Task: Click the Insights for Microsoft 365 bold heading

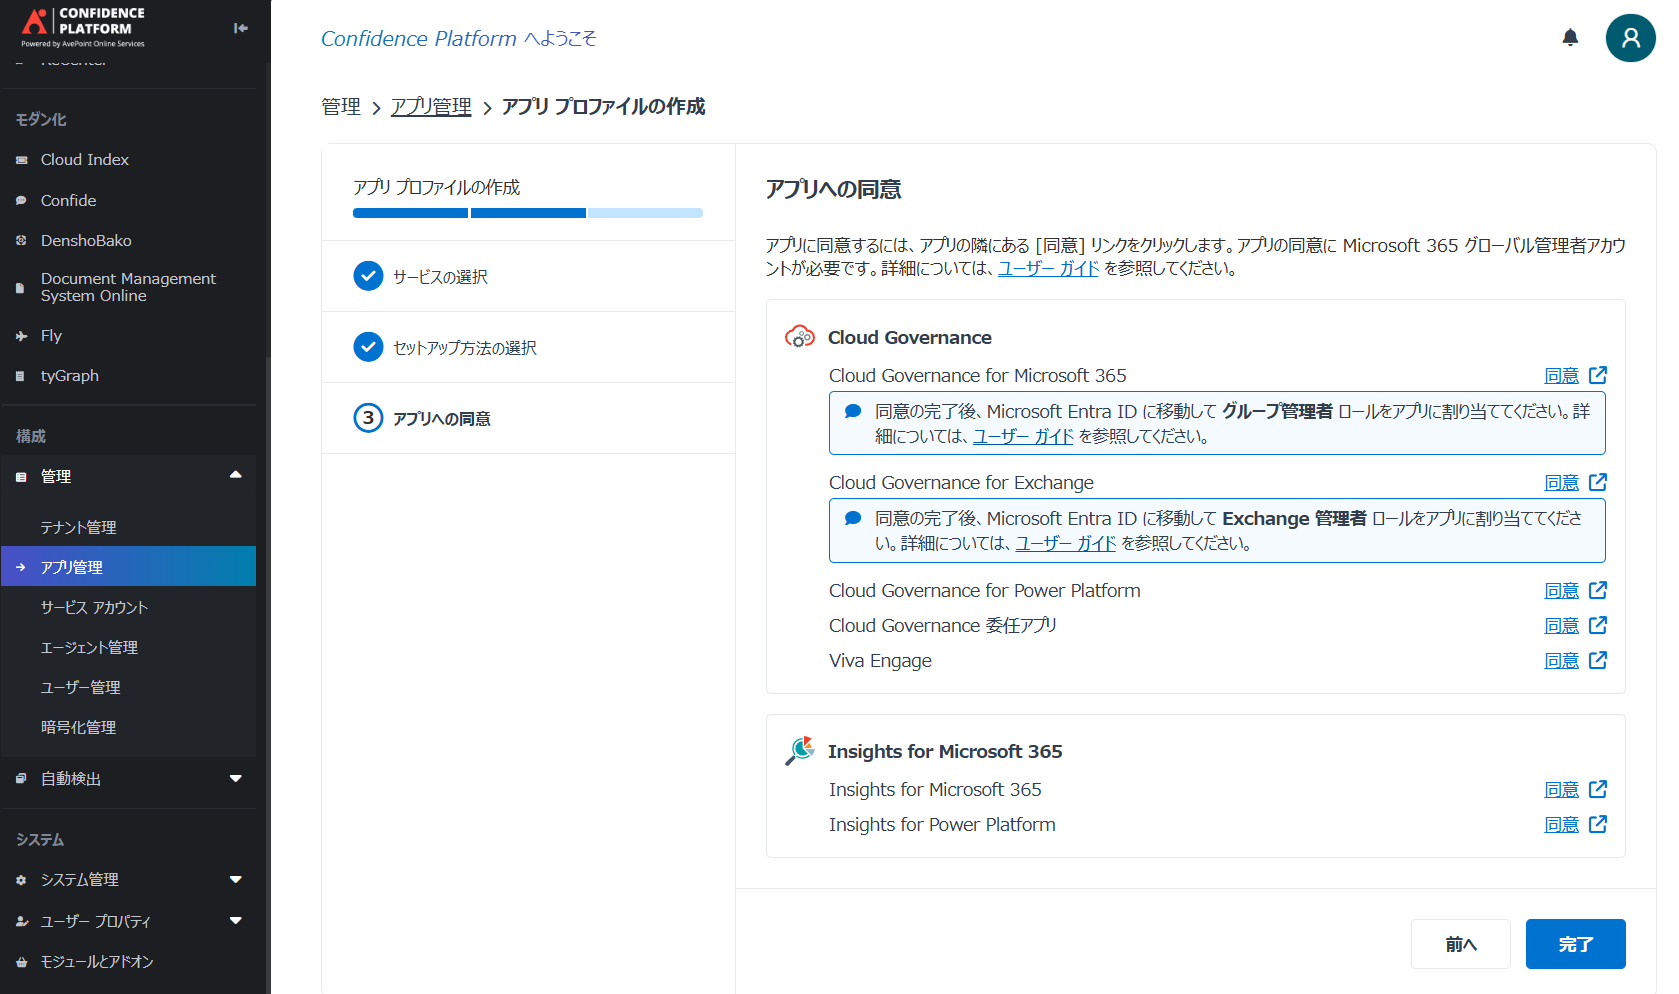Action: (x=945, y=751)
